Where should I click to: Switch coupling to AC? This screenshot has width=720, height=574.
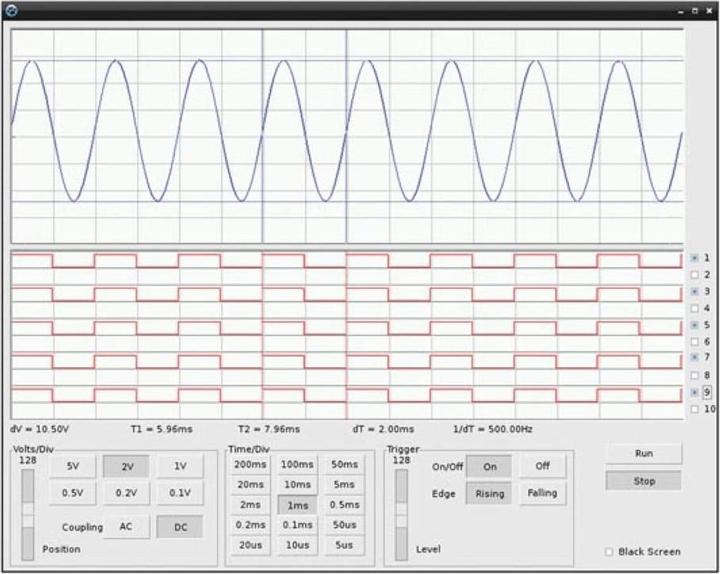(127, 526)
